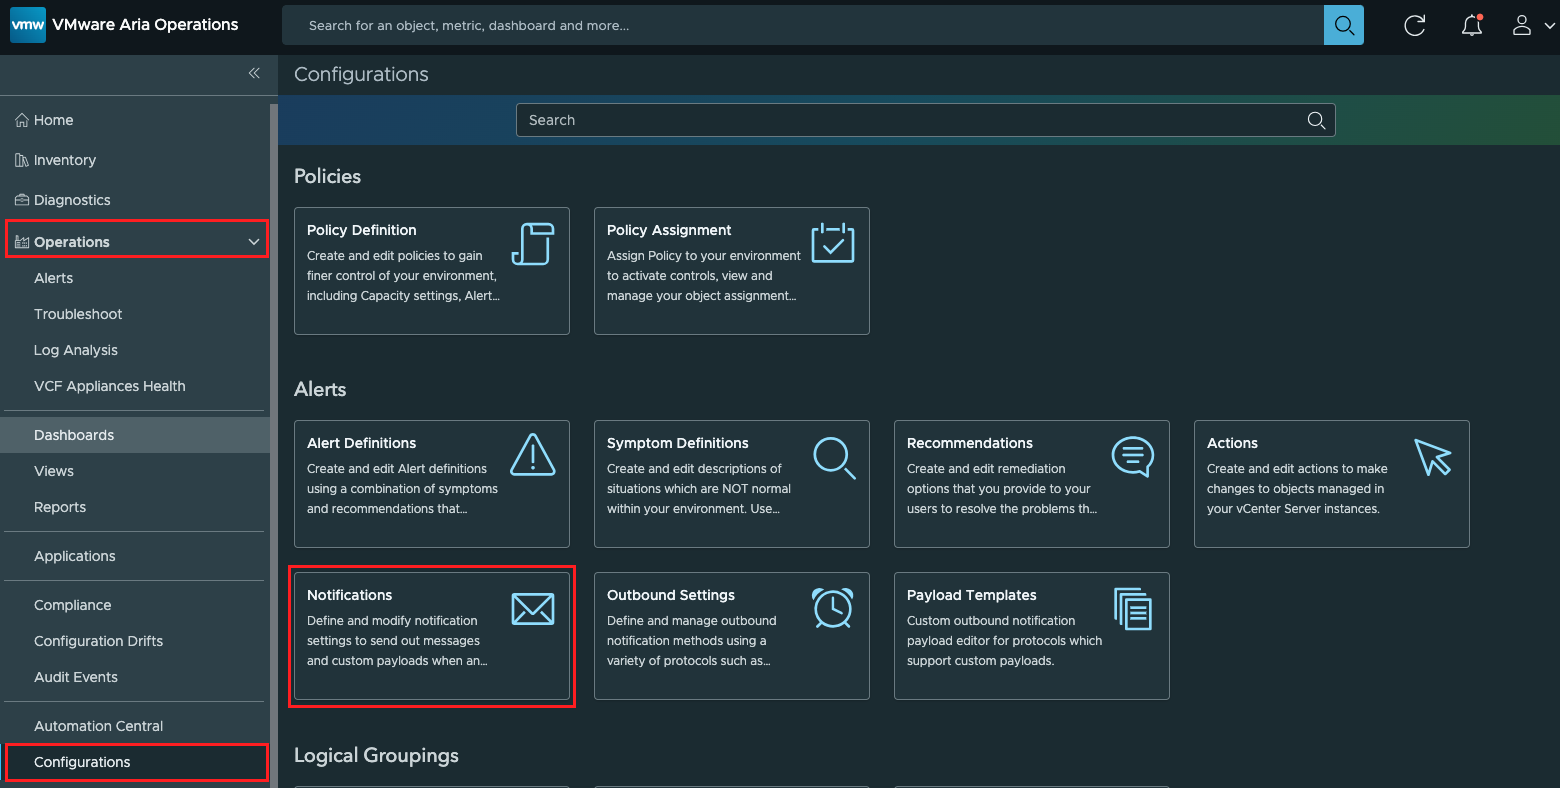Collapse the sidebar with the double chevron
The width and height of the screenshot is (1560, 788).
254,73
